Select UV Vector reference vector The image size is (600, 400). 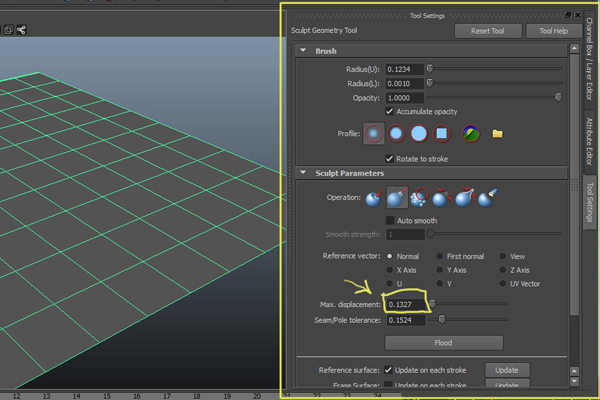(502, 284)
